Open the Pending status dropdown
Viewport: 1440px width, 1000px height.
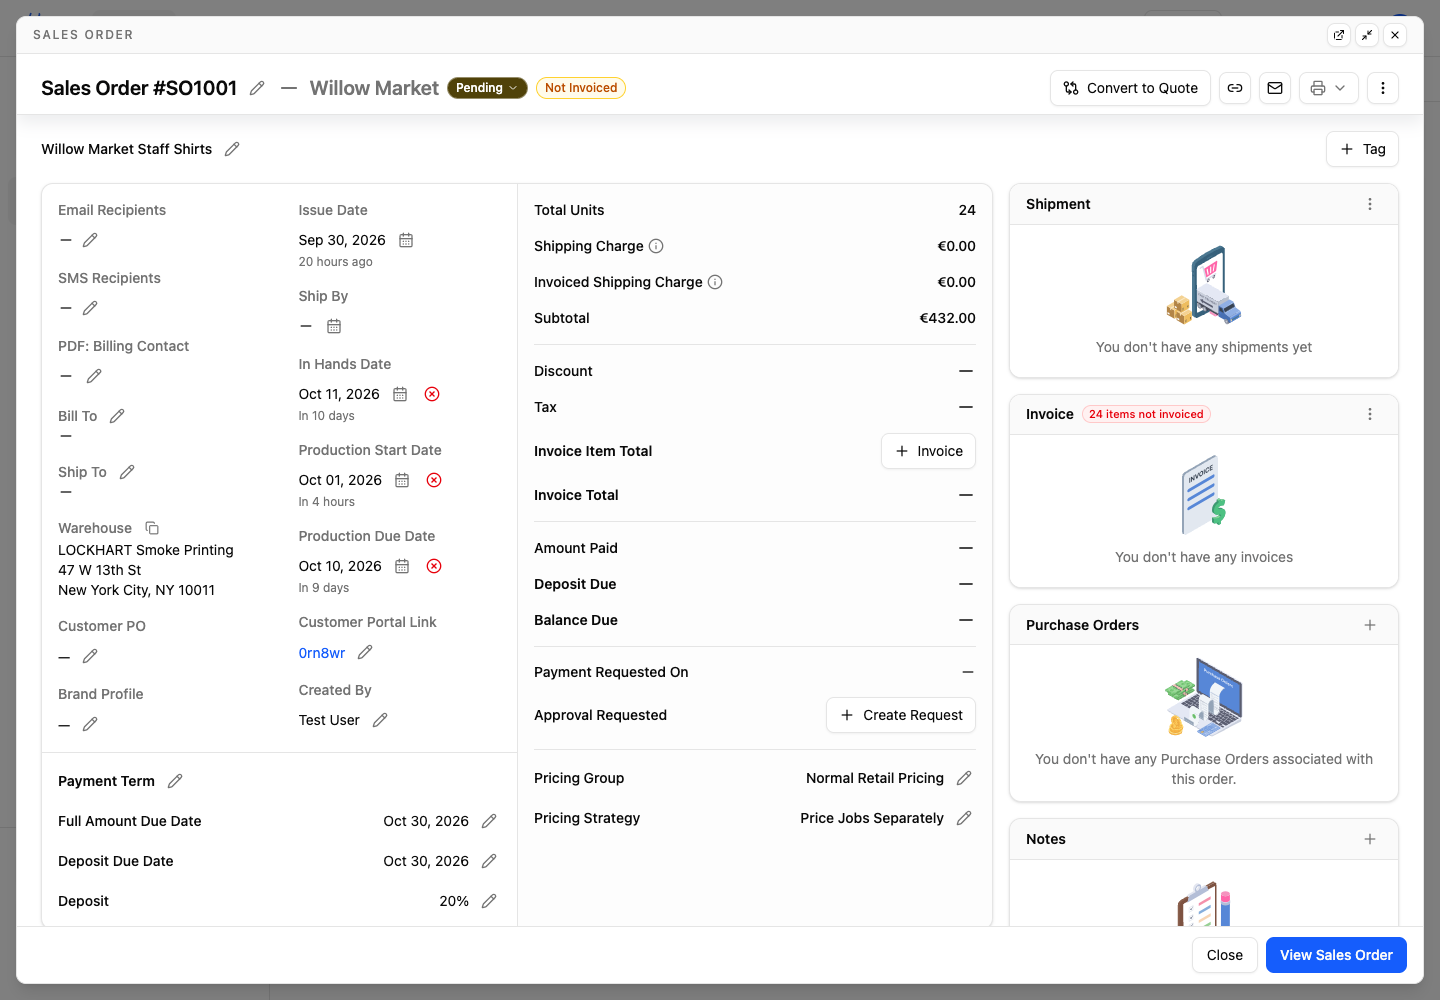point(487,88)
